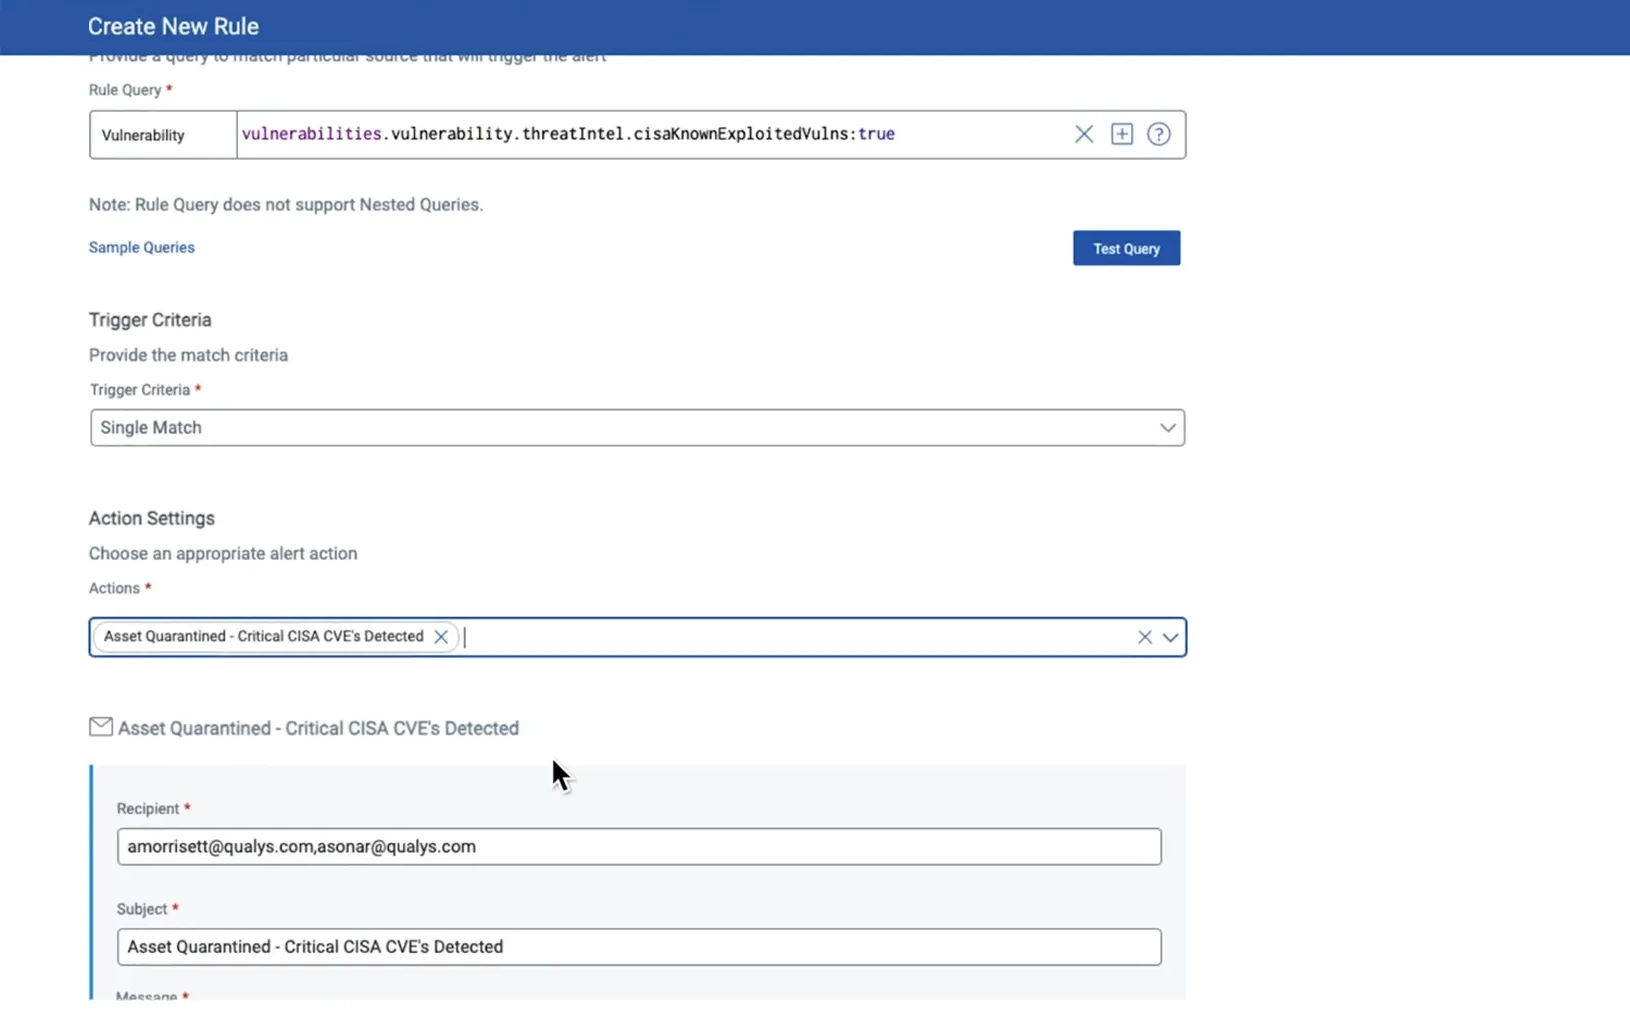Open Rule Query help question mark icon
Screen dimensions: 1630x1030
pos(1158,134)
